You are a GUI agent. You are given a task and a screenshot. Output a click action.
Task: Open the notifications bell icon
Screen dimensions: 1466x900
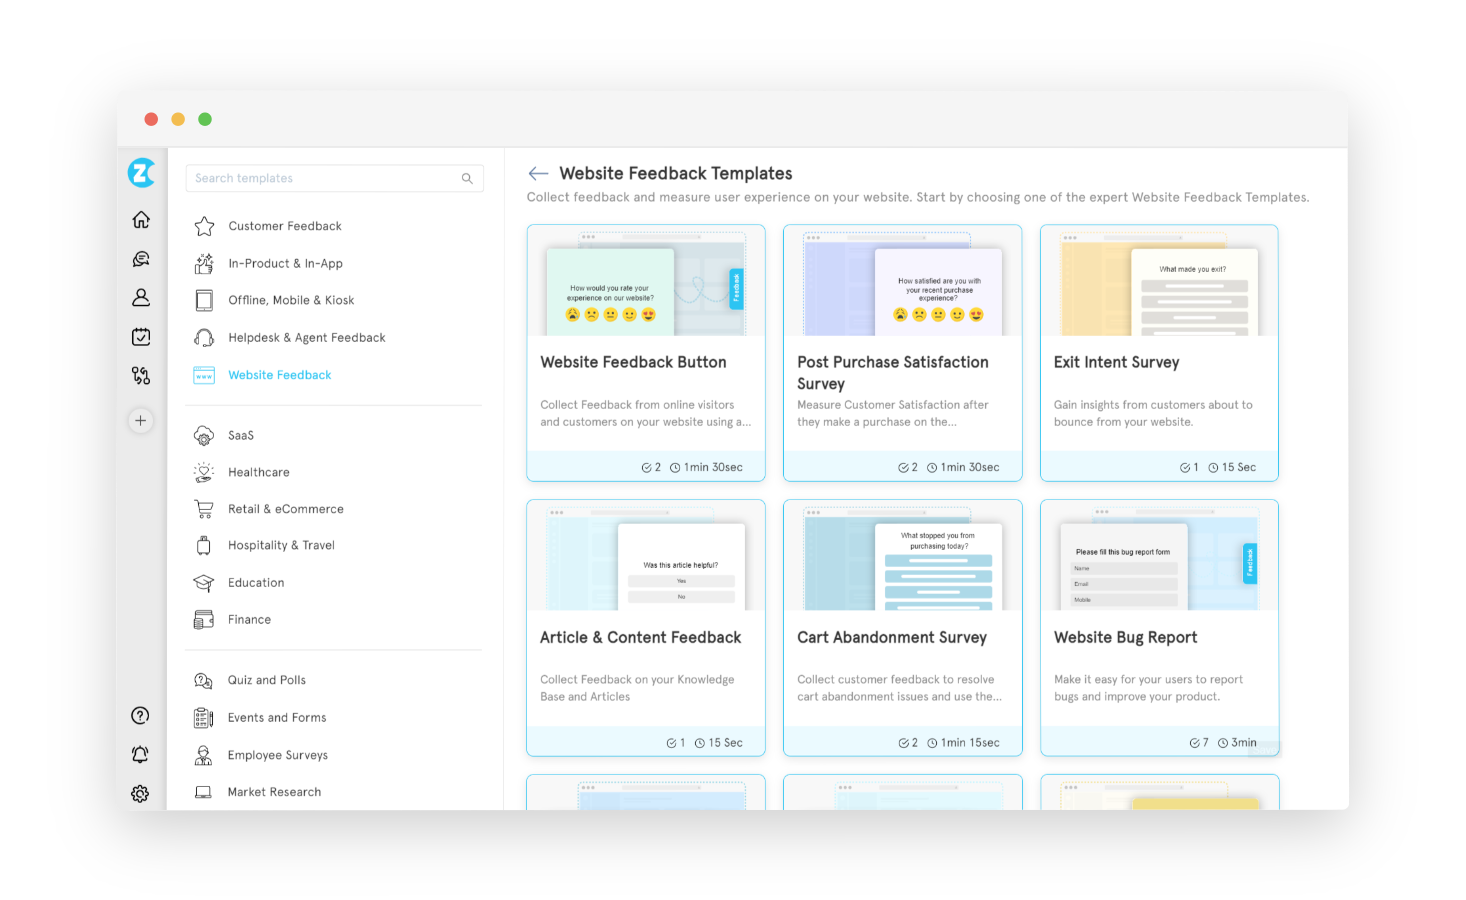(140, 754)
